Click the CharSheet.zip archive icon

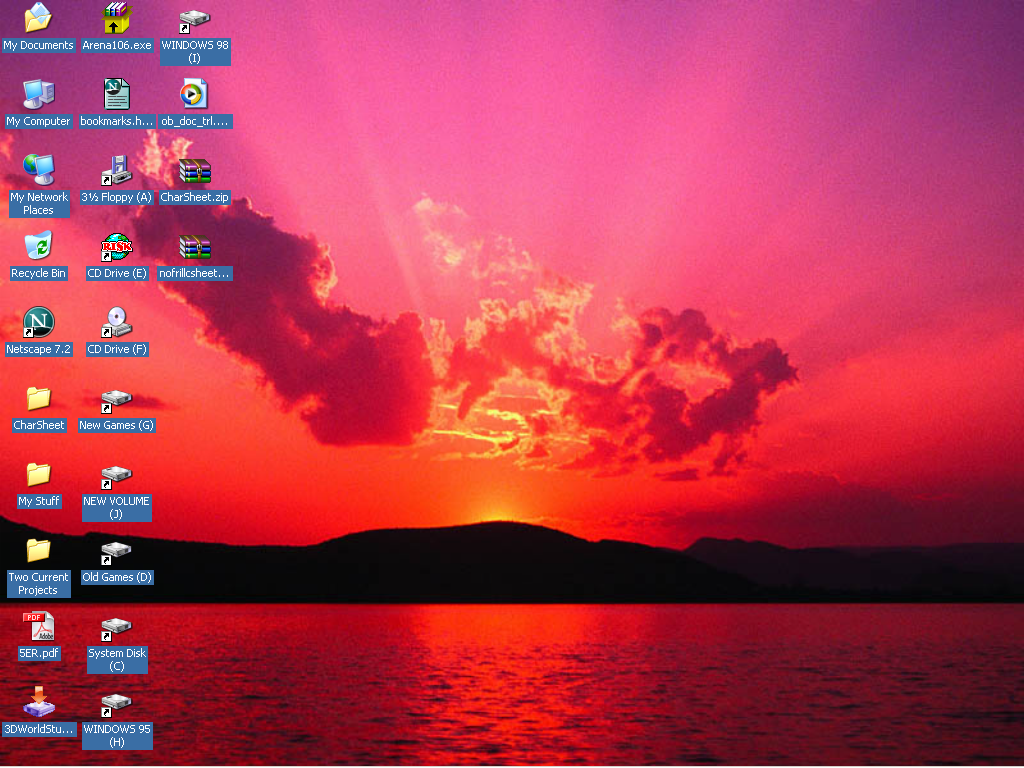(x=195, y=170)
